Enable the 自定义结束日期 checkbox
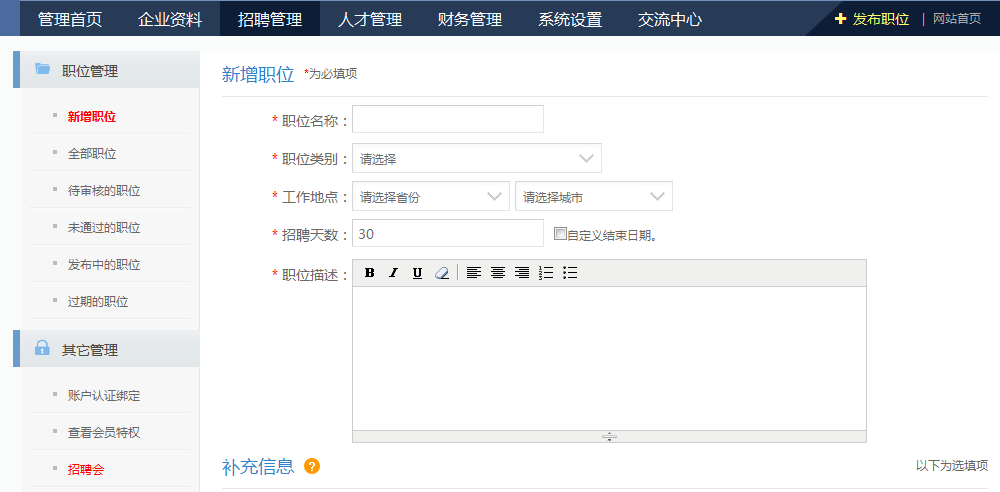 click(560, 234)
